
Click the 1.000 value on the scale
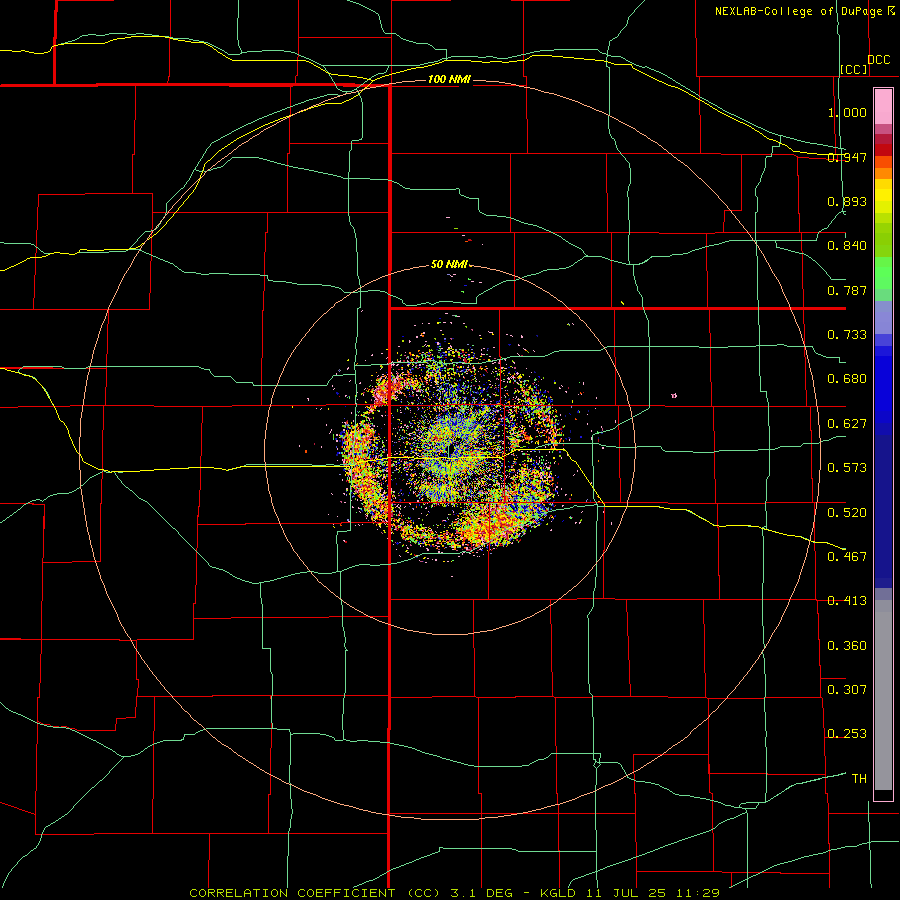click(847, 112)
